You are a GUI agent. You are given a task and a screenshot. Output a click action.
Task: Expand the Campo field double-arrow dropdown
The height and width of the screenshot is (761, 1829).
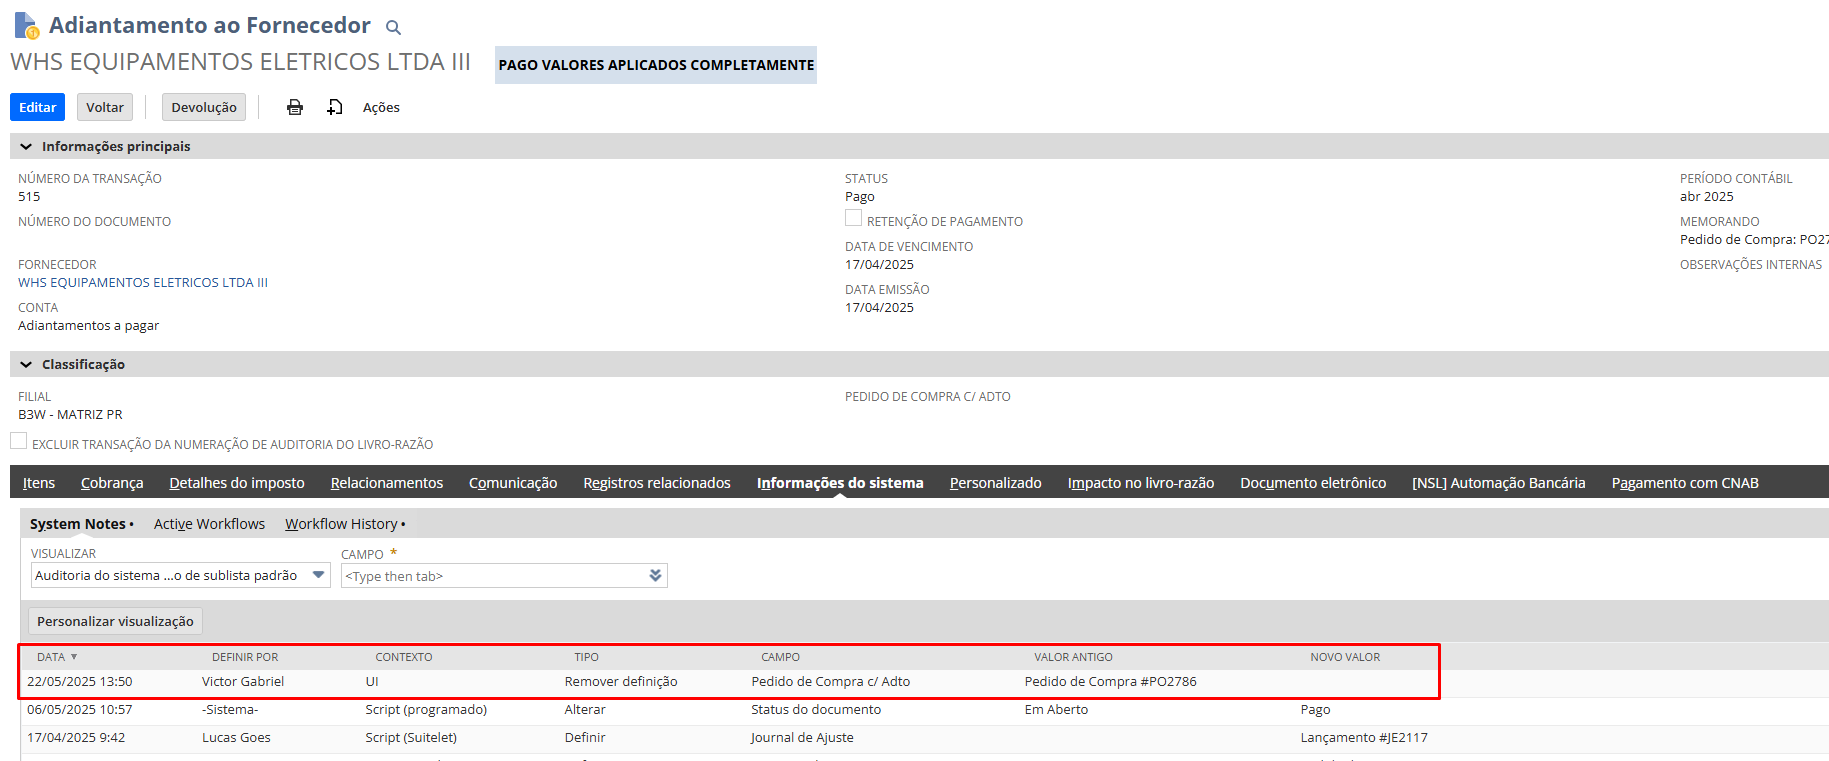point(655,575)
